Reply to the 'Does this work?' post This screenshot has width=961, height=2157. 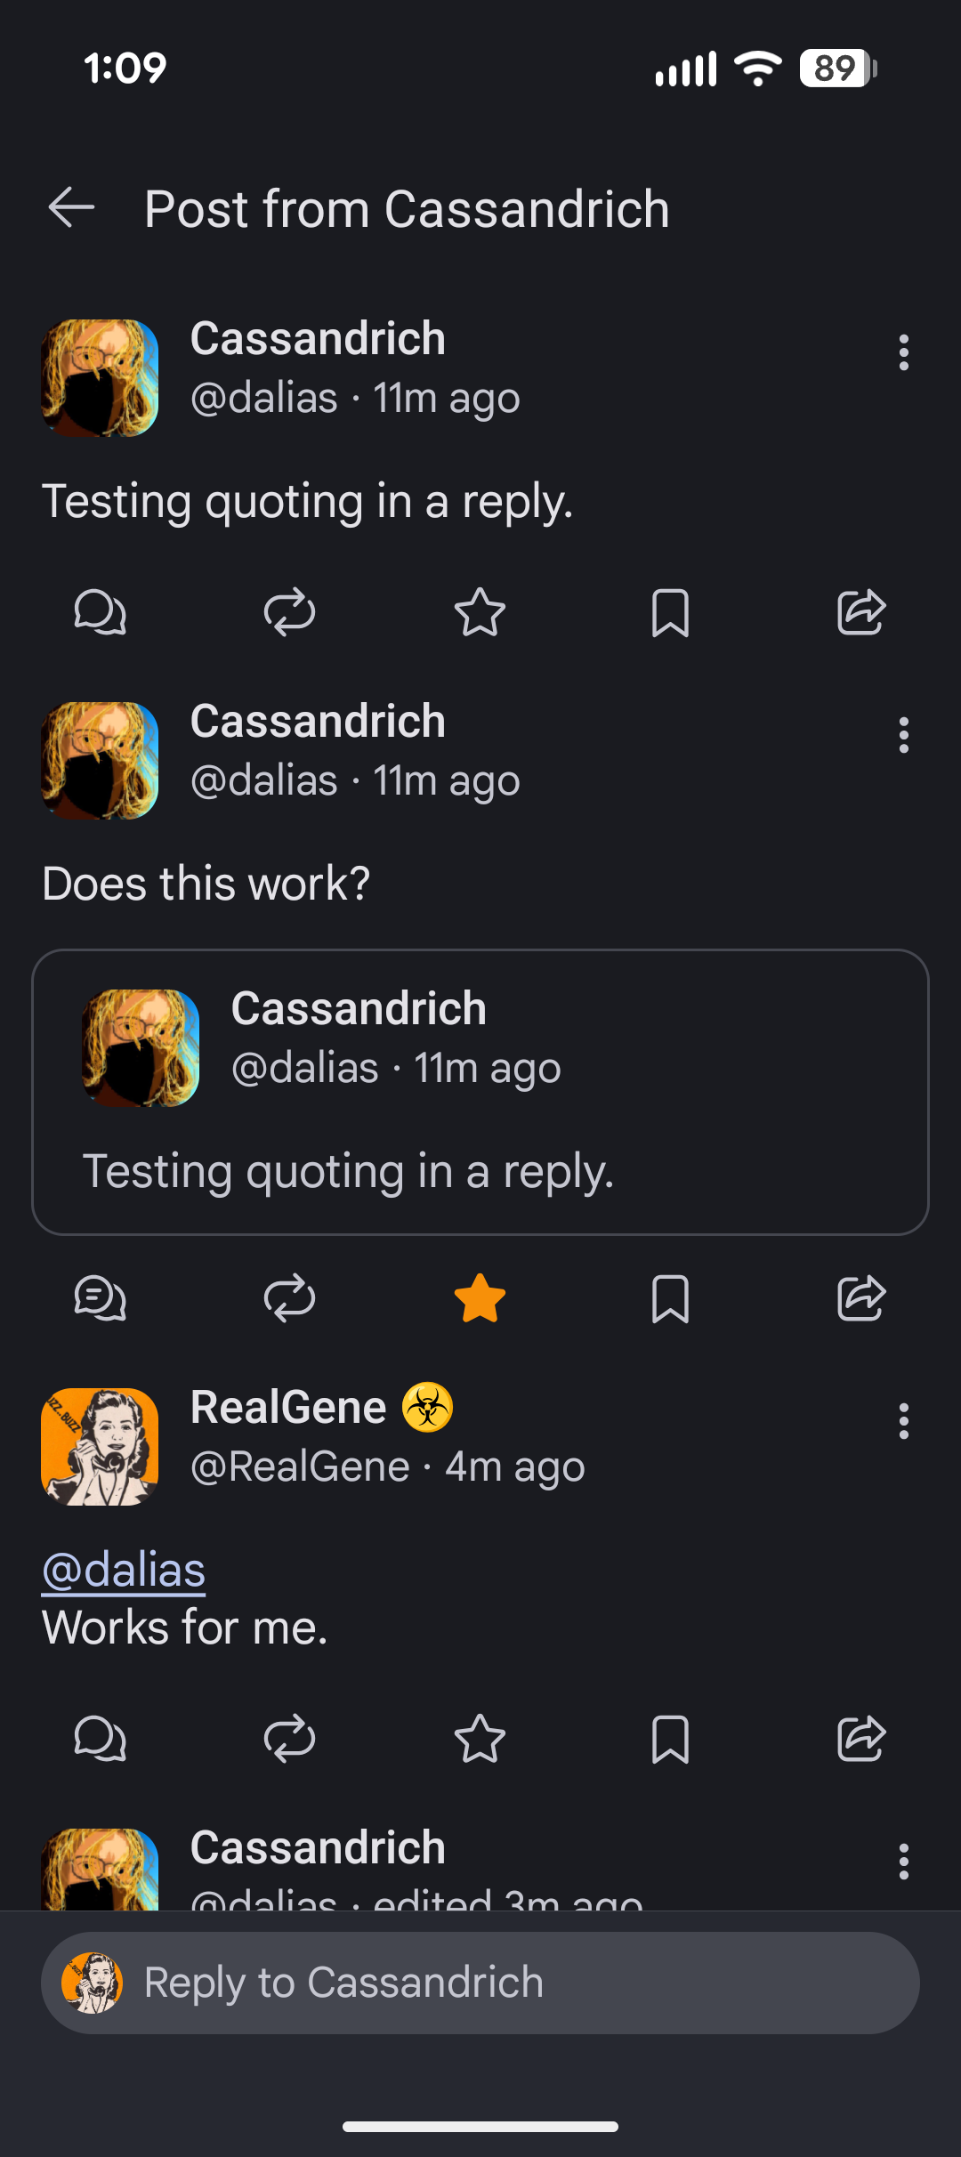click(x=100, y=1298)
